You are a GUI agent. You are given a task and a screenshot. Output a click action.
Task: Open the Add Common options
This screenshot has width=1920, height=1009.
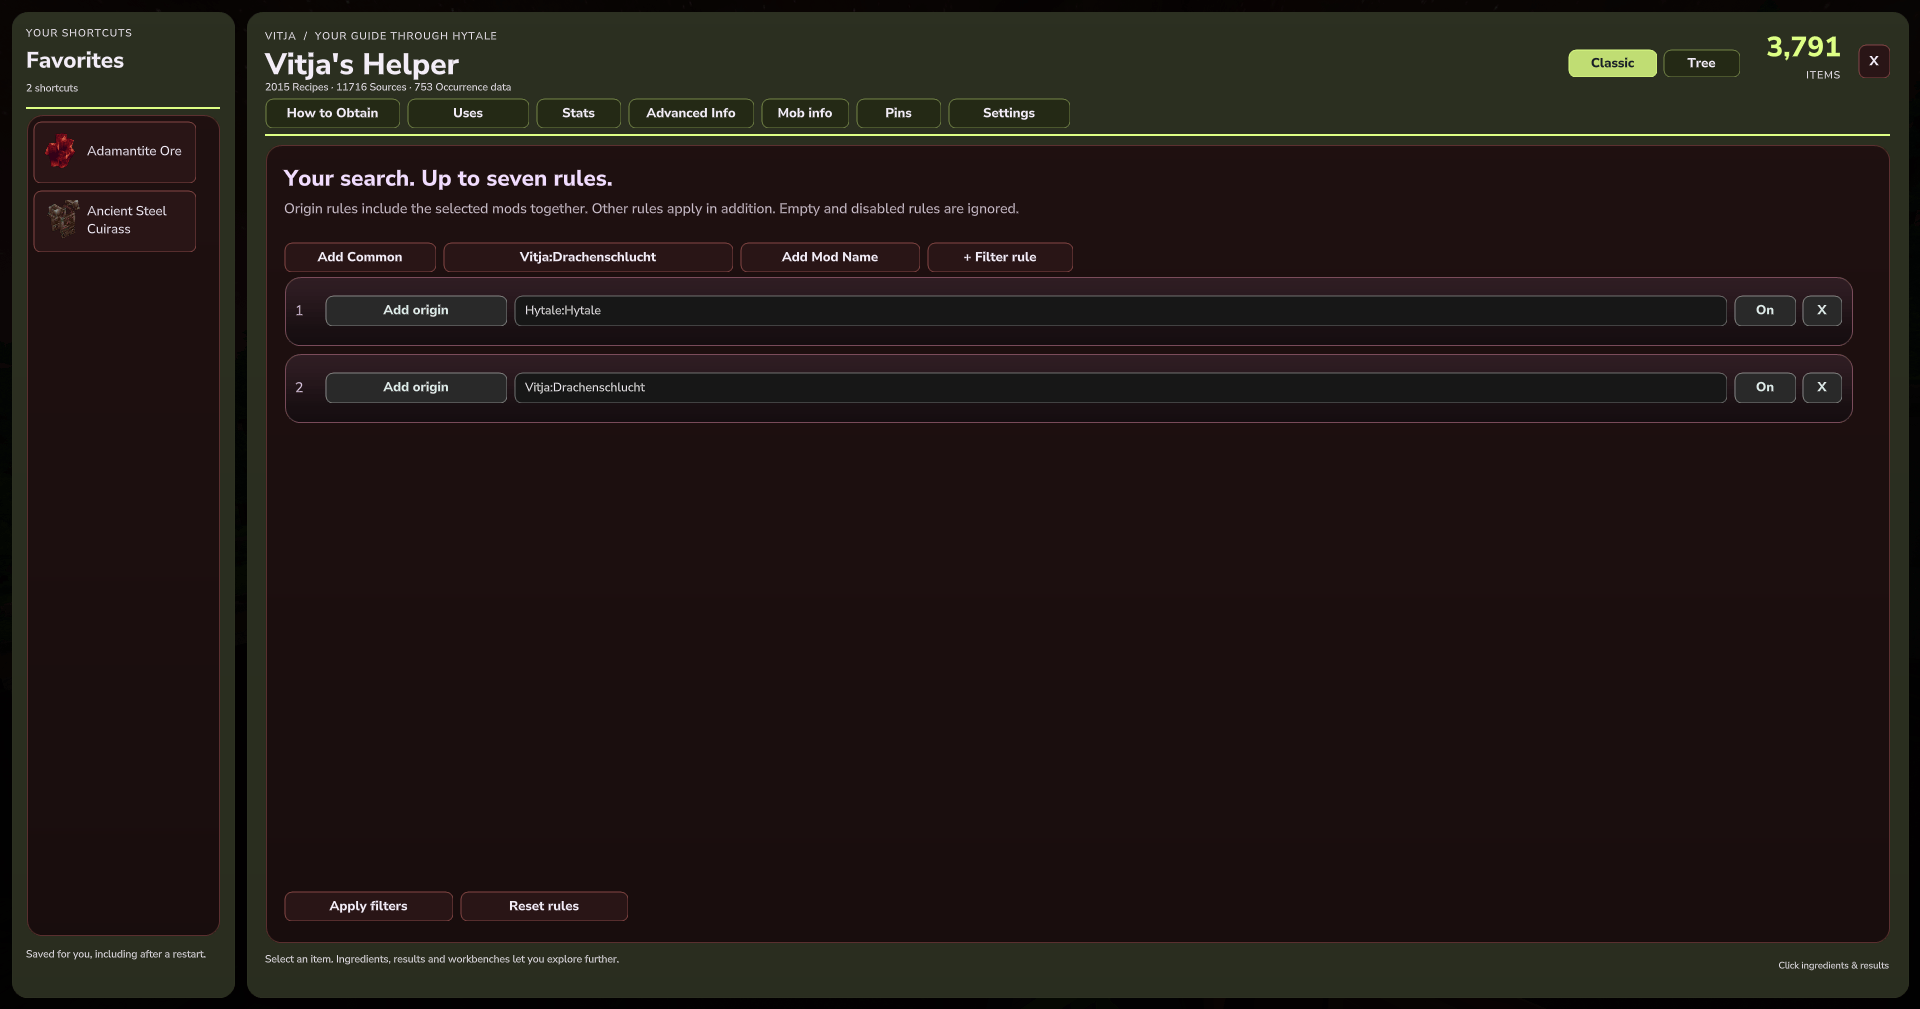360,257
